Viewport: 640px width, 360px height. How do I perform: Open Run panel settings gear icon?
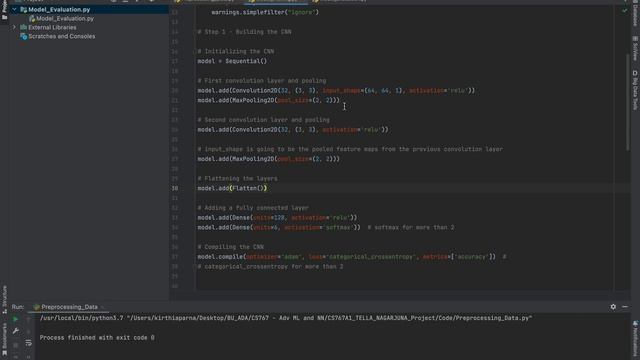point(613,307)
